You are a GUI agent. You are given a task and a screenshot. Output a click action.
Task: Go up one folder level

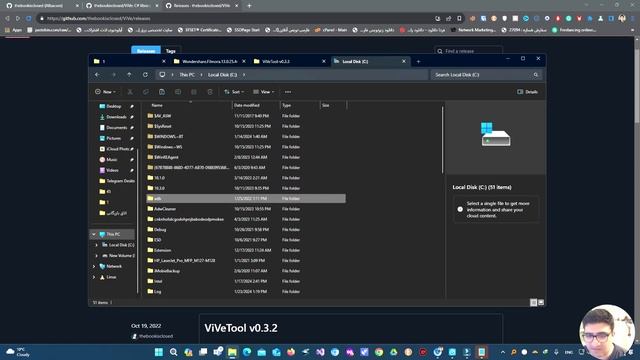pyautogui.click(x=129, y=75)
